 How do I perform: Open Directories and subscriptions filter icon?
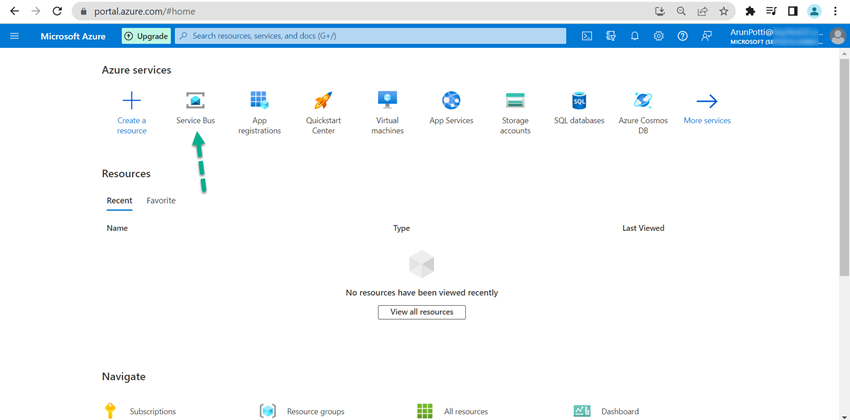tap(611, 36)
